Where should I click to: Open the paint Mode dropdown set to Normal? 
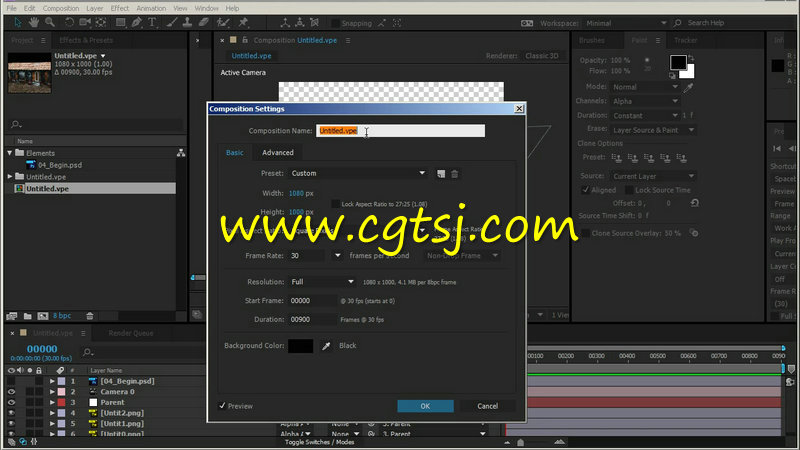click(x=645, y=87)
